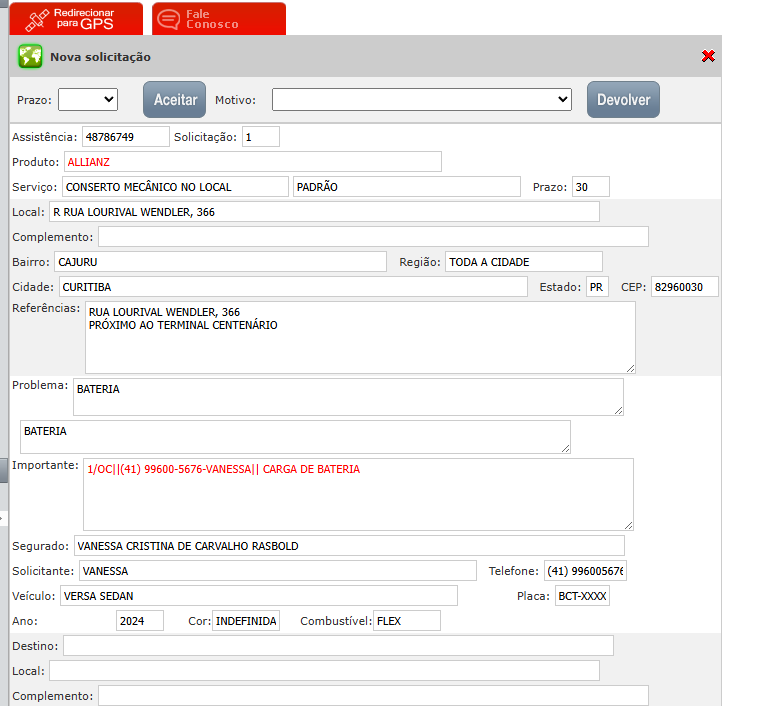Expand the Motivo dropdown list

click(x=421, y=99)
